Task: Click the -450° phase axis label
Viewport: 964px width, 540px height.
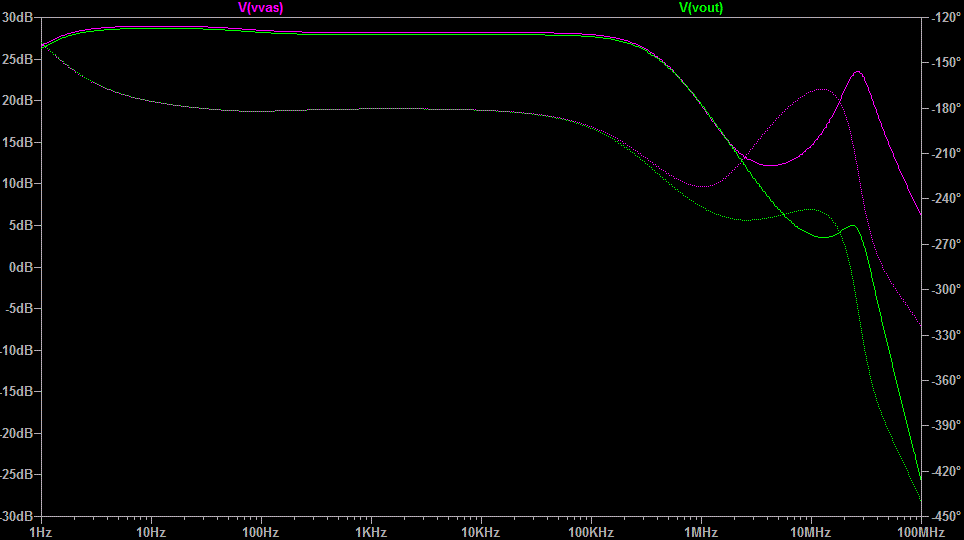Action: [946, 516]
